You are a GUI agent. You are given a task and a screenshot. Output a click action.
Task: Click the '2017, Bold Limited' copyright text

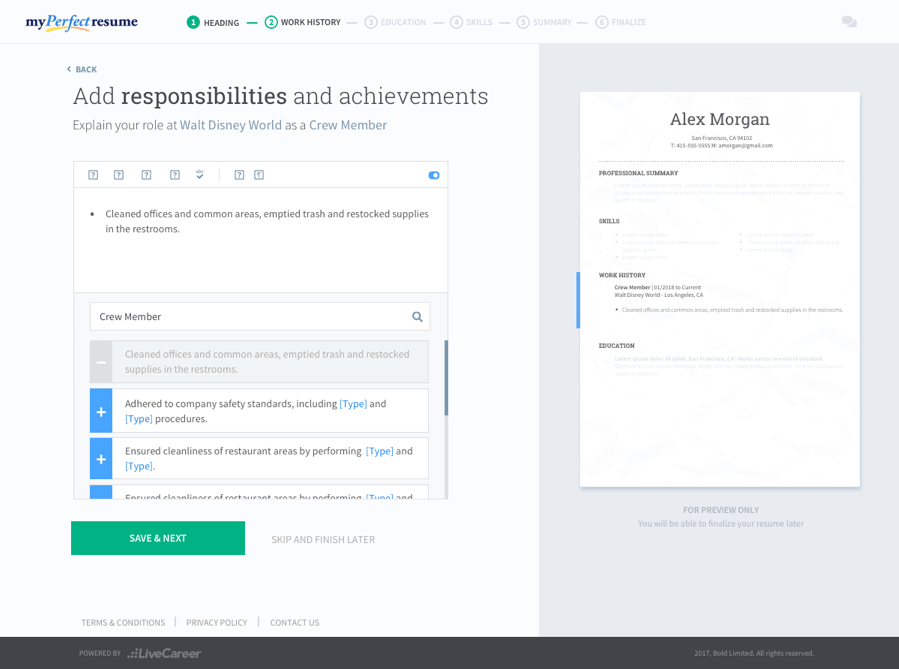coord(754,653)
